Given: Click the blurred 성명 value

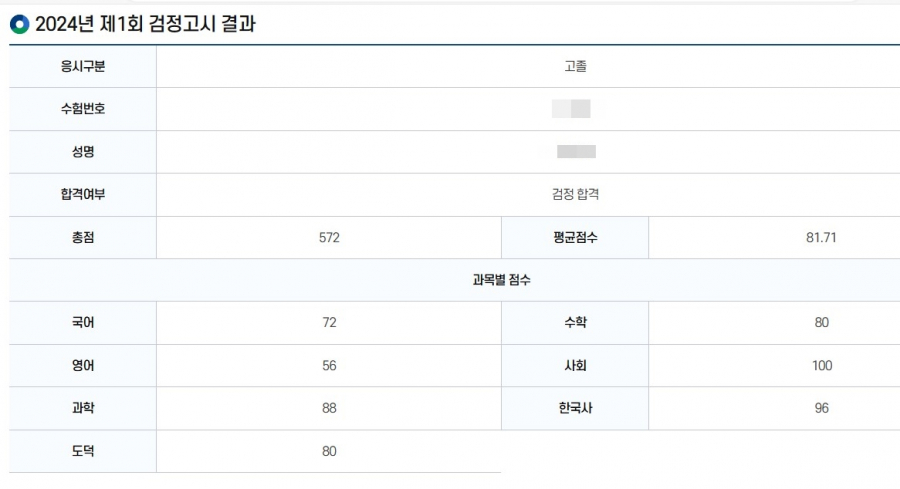Looking at the screenshot, I should 576,152.
